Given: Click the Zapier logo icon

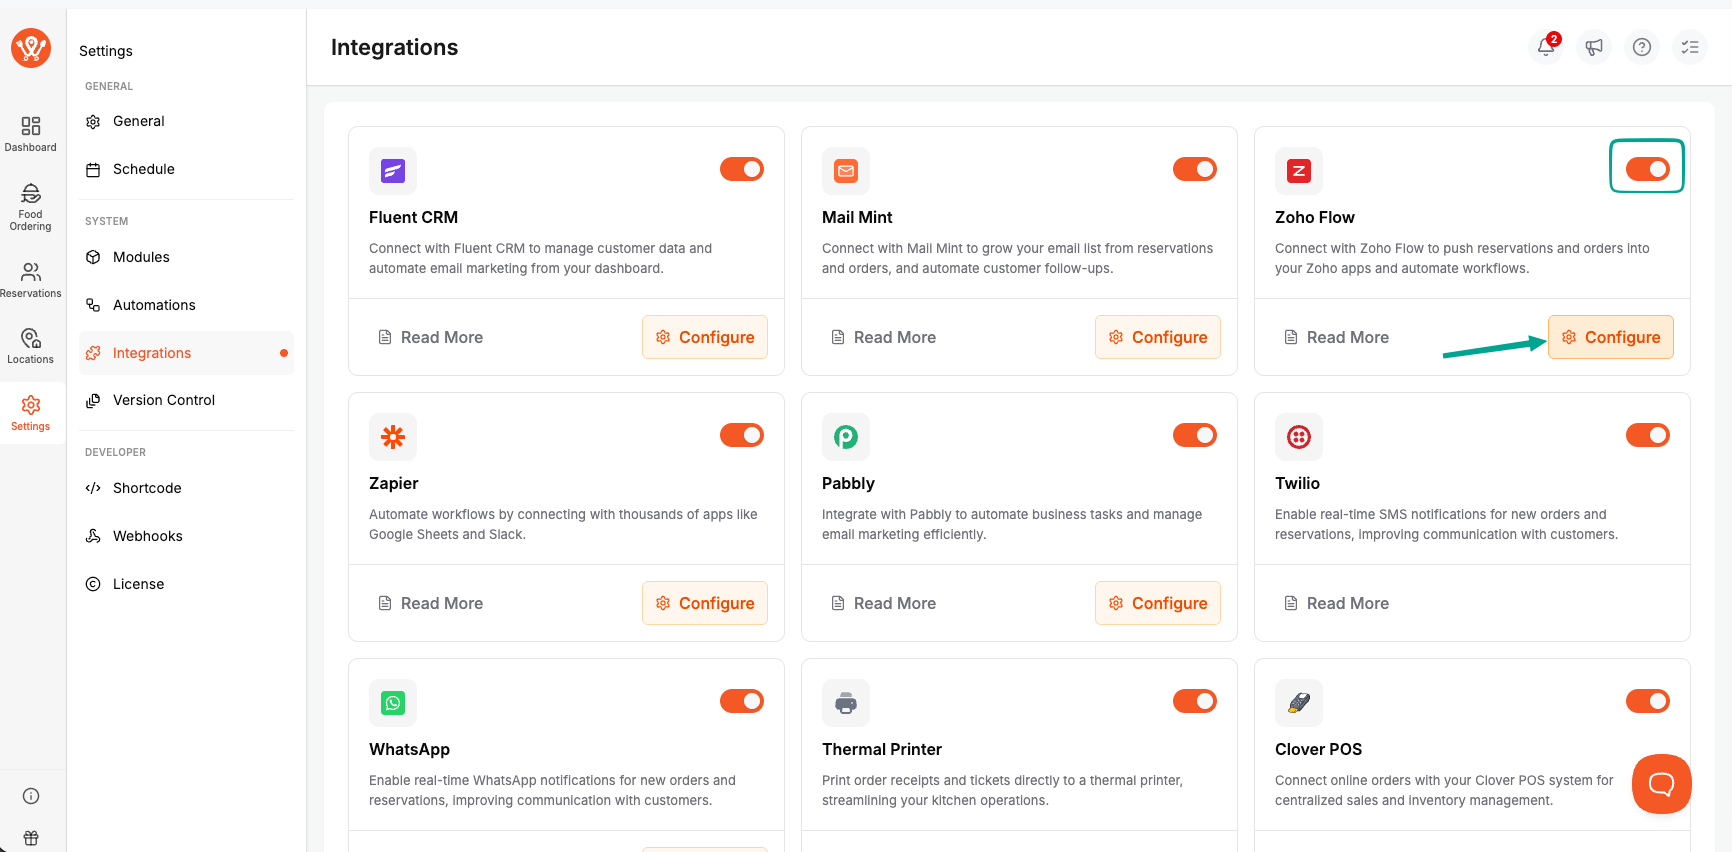Looking at the screenshot, I should [x=393, y=437].
